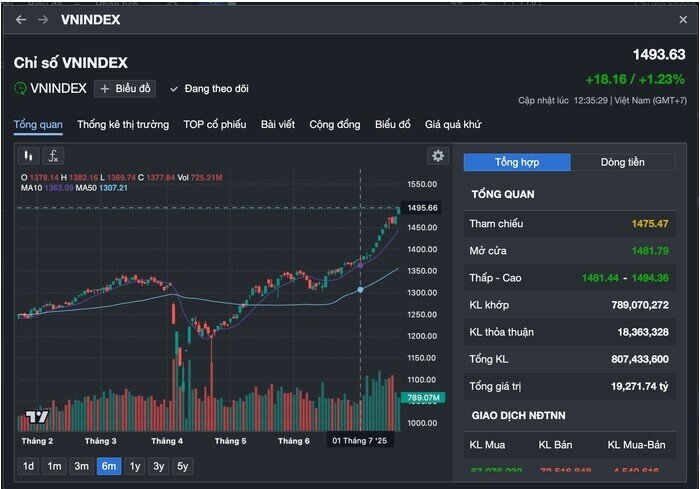Viewport: 700px width, 489px height.
Task: Toggle the Đang theo dõi following status
Action: coord(209,88)
